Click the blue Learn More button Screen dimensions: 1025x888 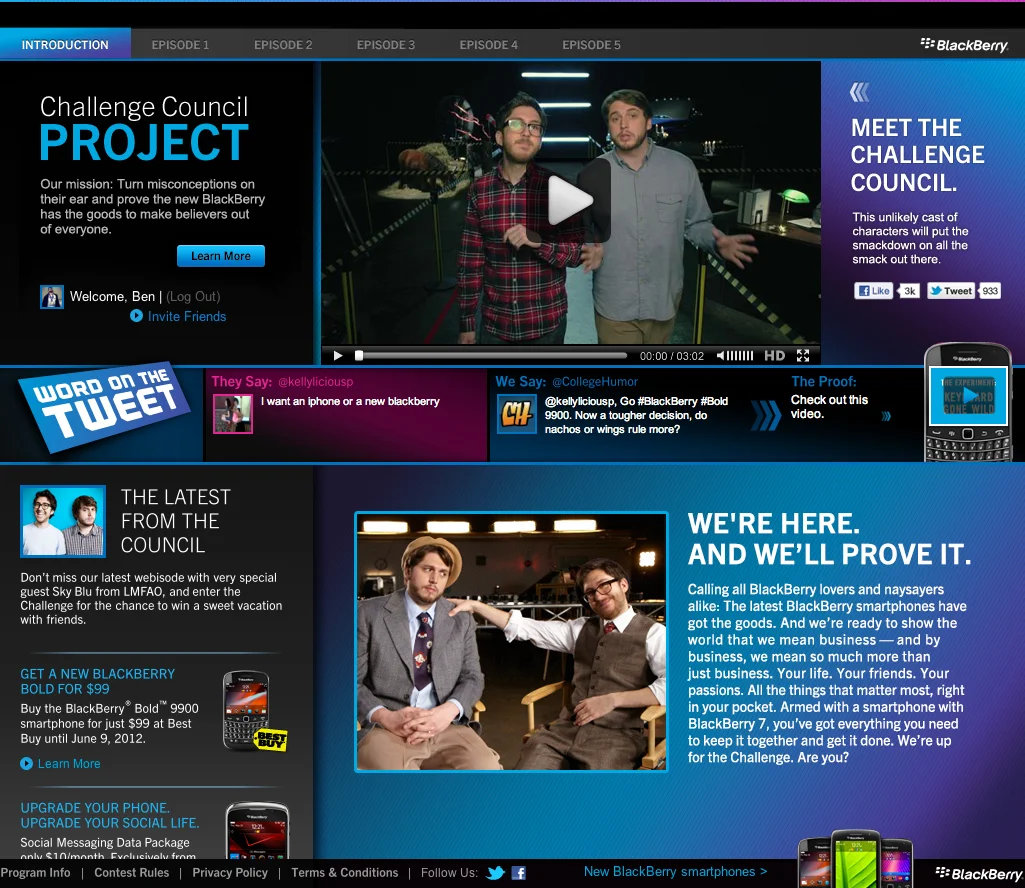point(221,256)
